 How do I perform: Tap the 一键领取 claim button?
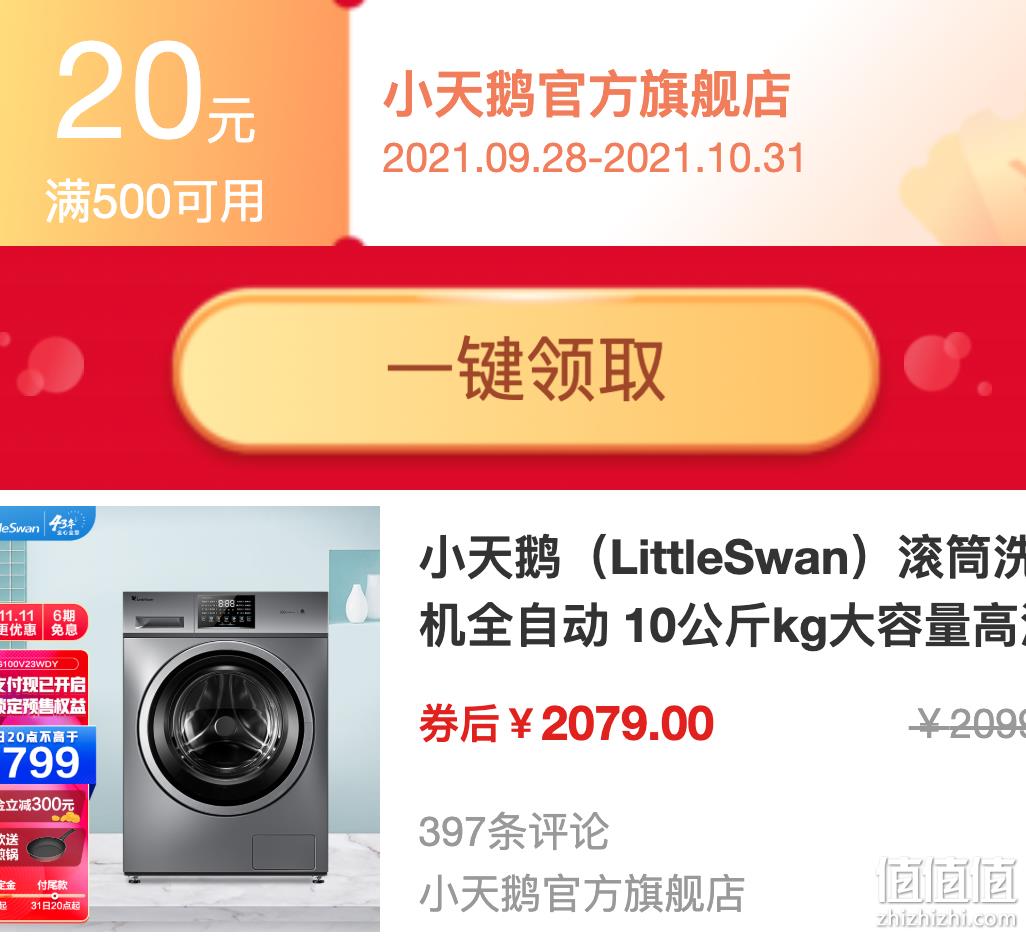tap(527, 370)
